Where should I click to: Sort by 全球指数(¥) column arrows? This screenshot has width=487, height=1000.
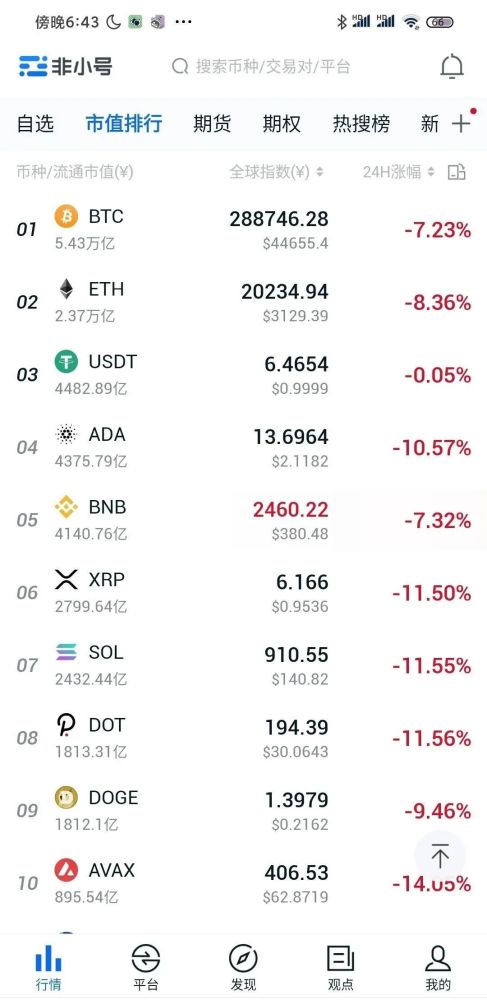point(319,172)
